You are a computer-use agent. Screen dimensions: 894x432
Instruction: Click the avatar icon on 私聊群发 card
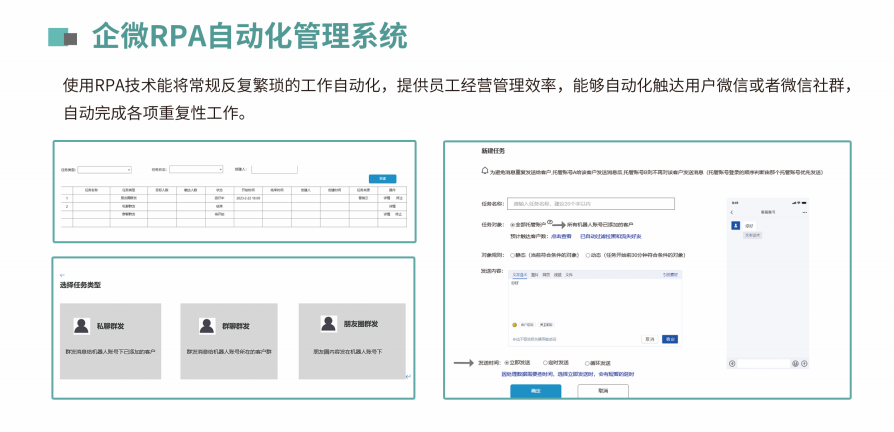coord(82,326)
